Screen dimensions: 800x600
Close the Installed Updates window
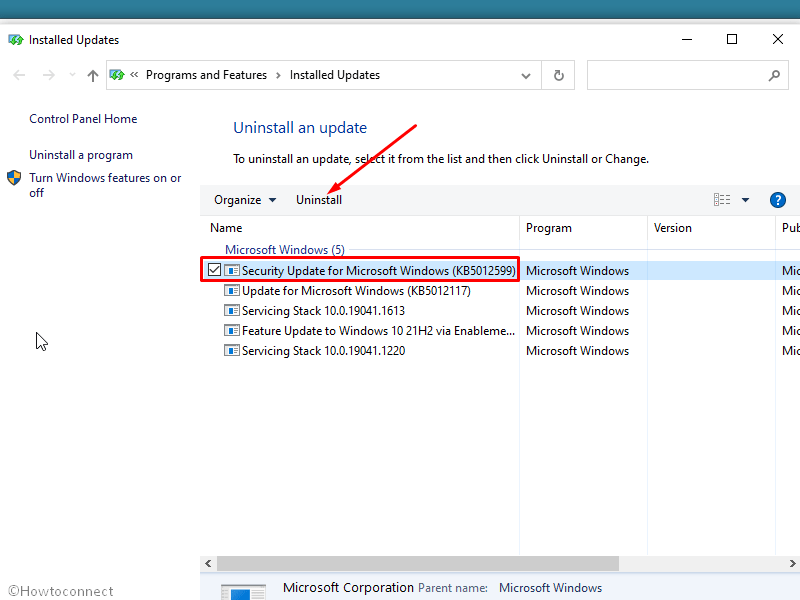(778, 39)
